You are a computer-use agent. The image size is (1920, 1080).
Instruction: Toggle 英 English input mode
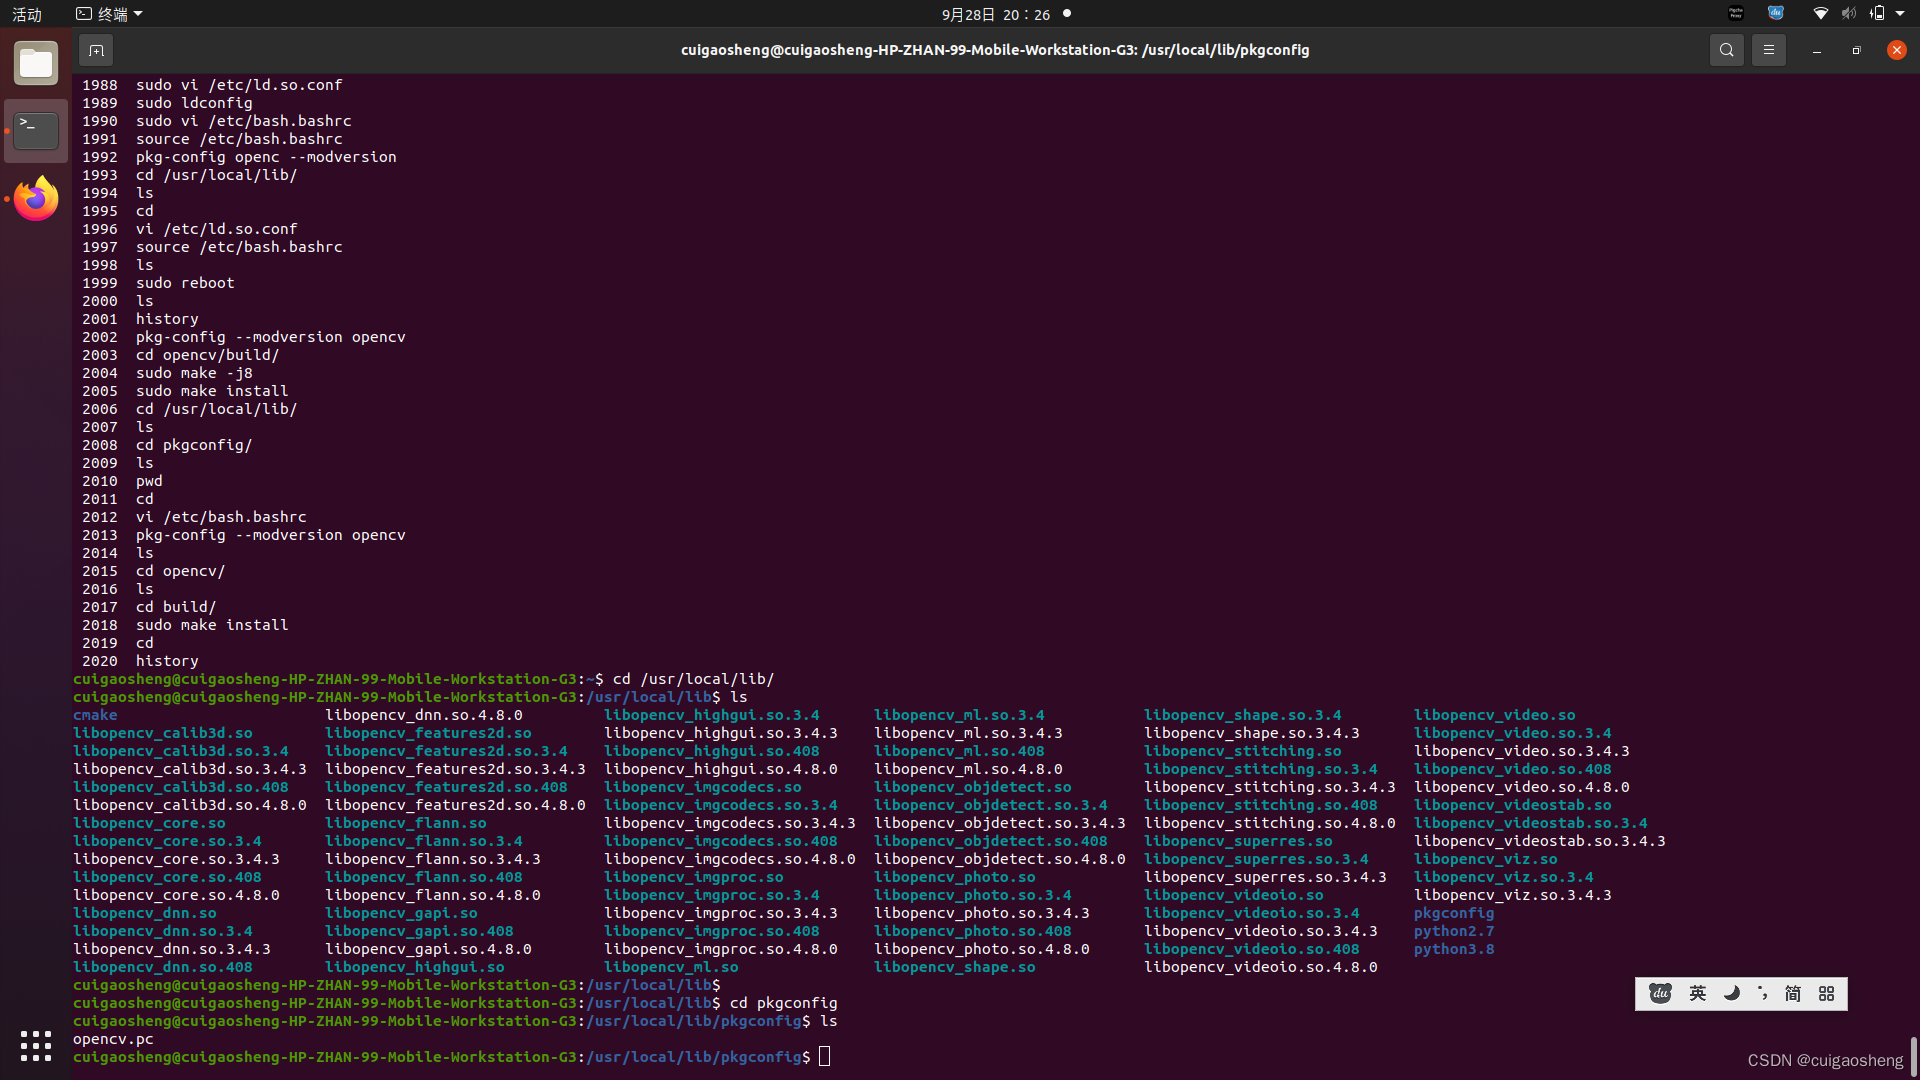pyautogui.click(x=1697, y=993)
